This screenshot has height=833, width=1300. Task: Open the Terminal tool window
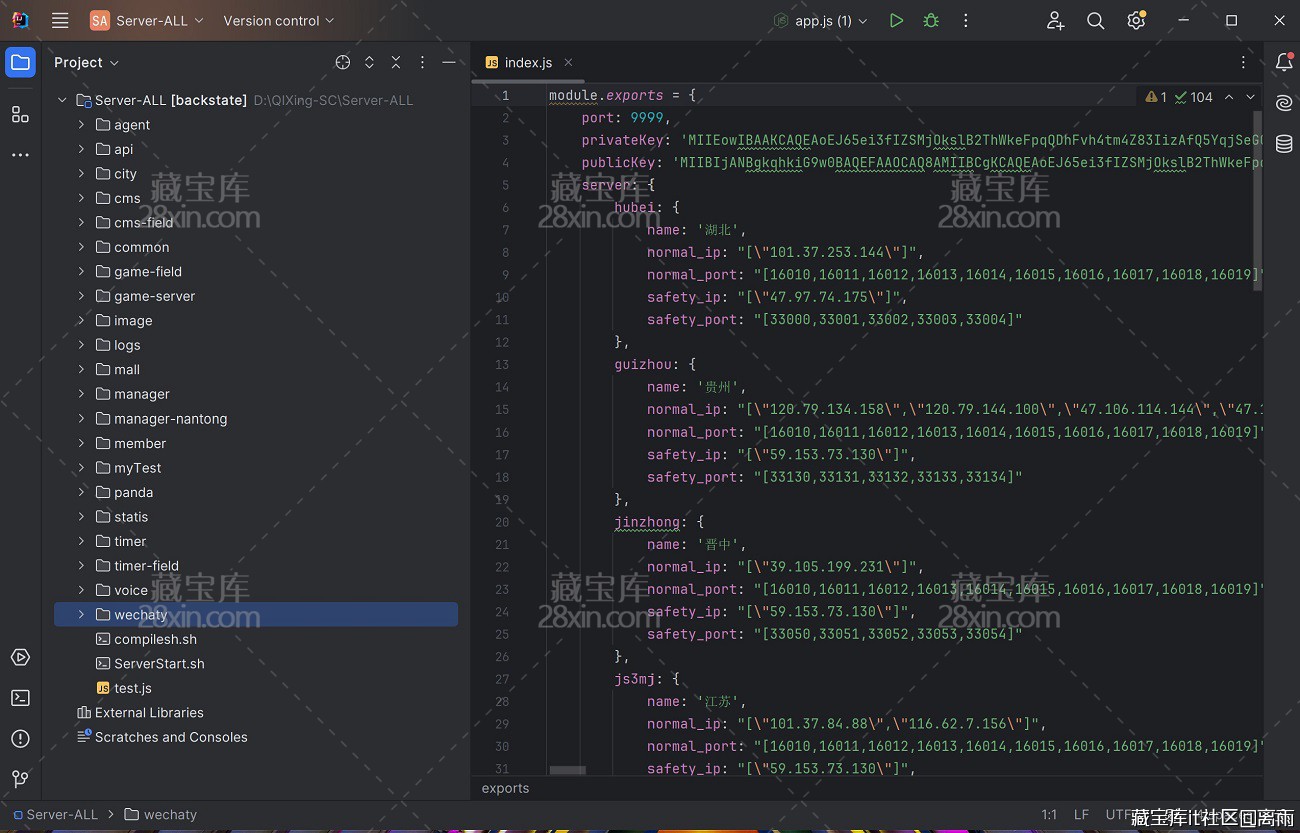point(20,698)
